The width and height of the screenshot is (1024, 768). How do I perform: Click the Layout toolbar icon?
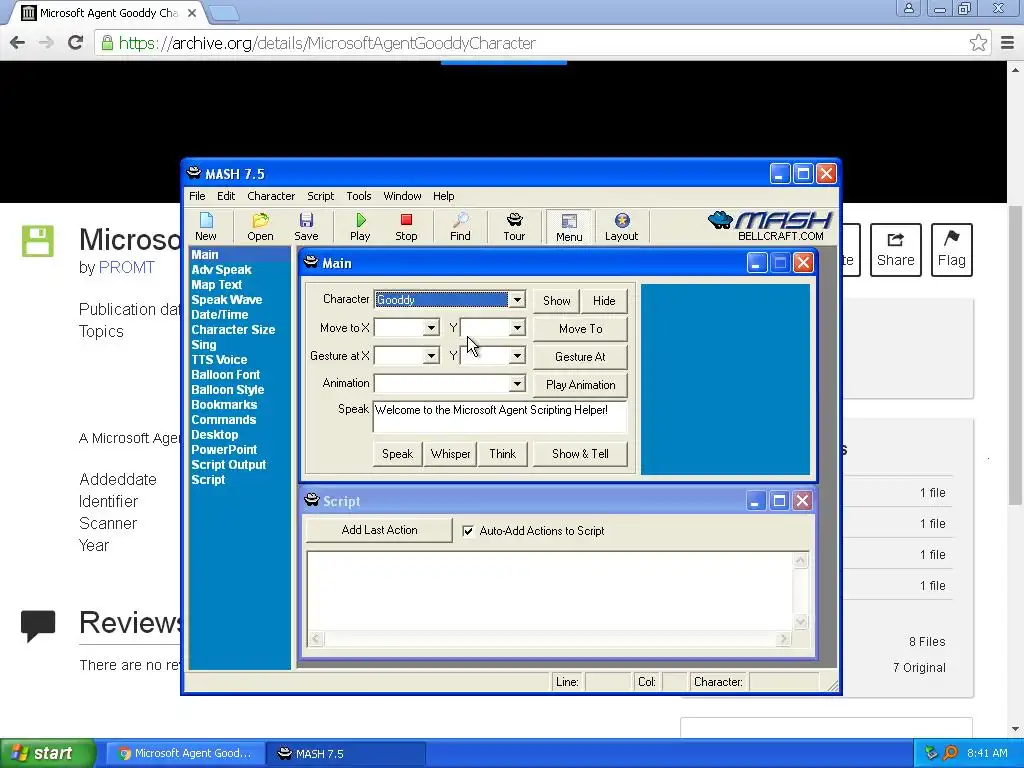click(621, 227)
